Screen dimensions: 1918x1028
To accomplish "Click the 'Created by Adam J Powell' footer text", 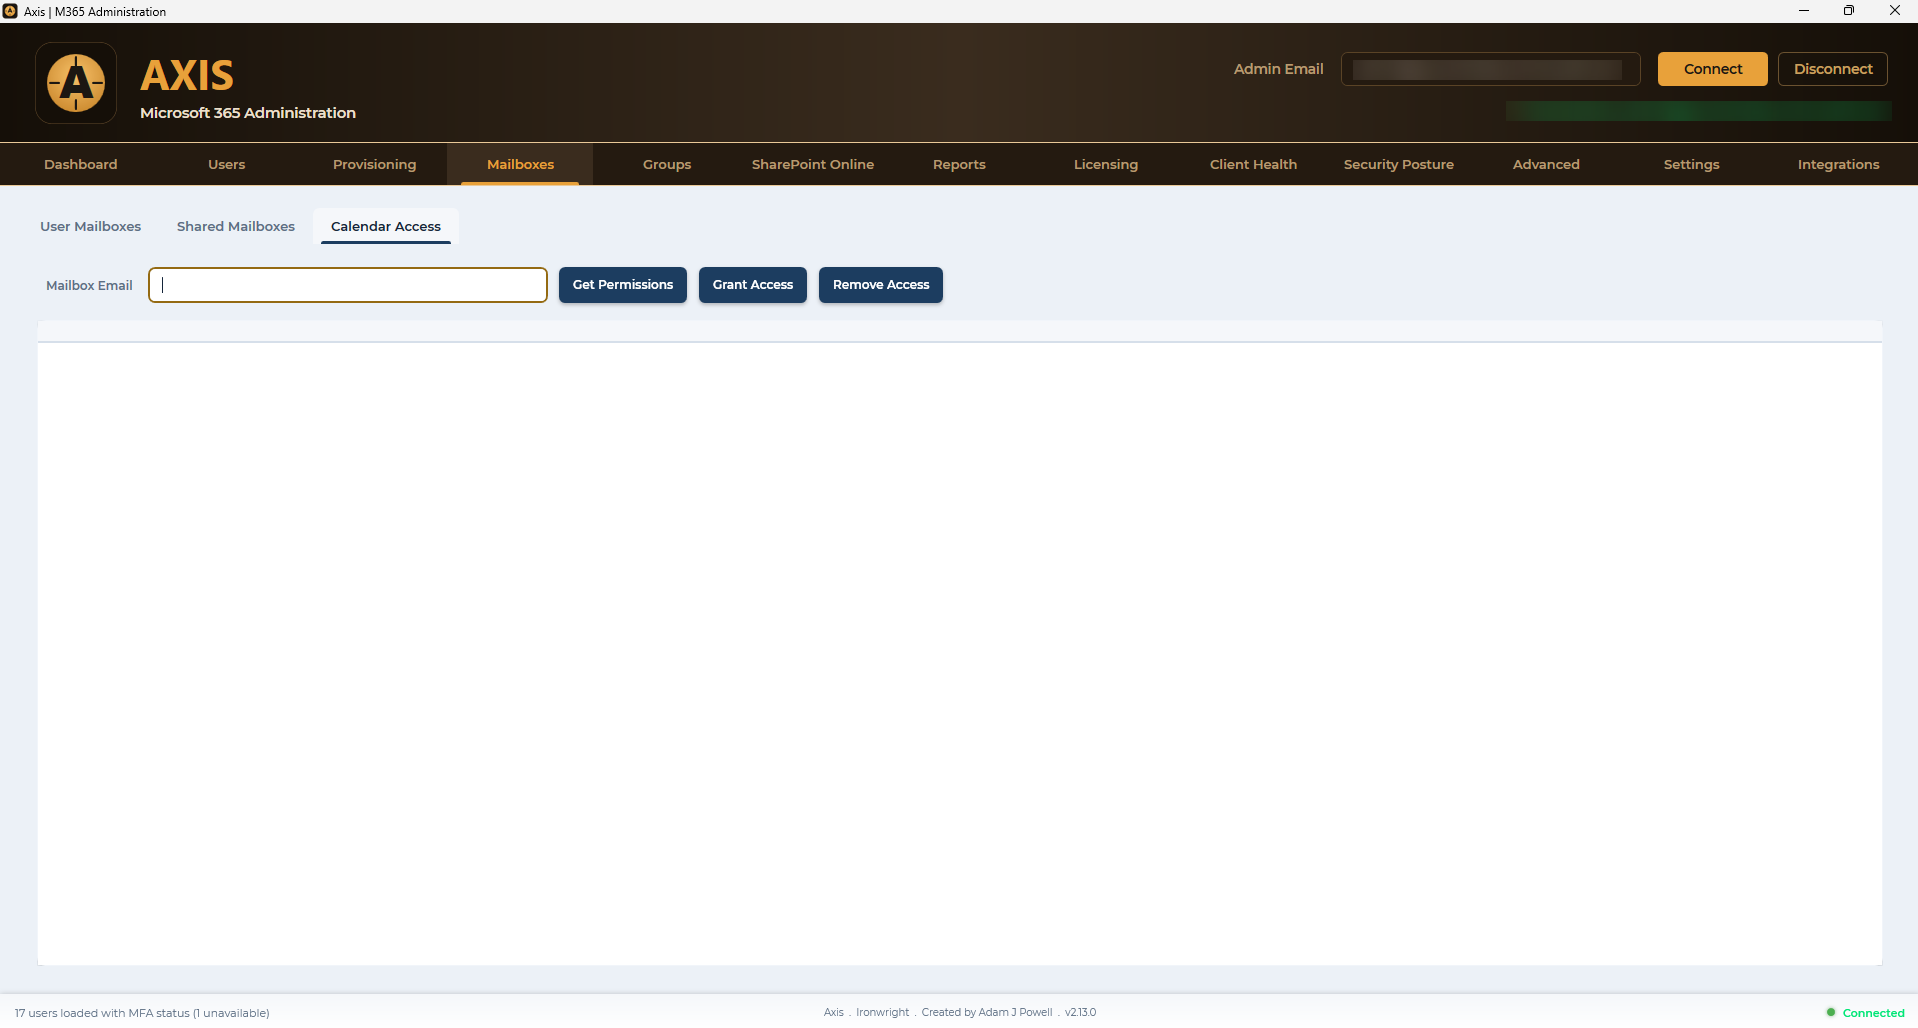I will pyautogui.click(x=987, y=1012).
